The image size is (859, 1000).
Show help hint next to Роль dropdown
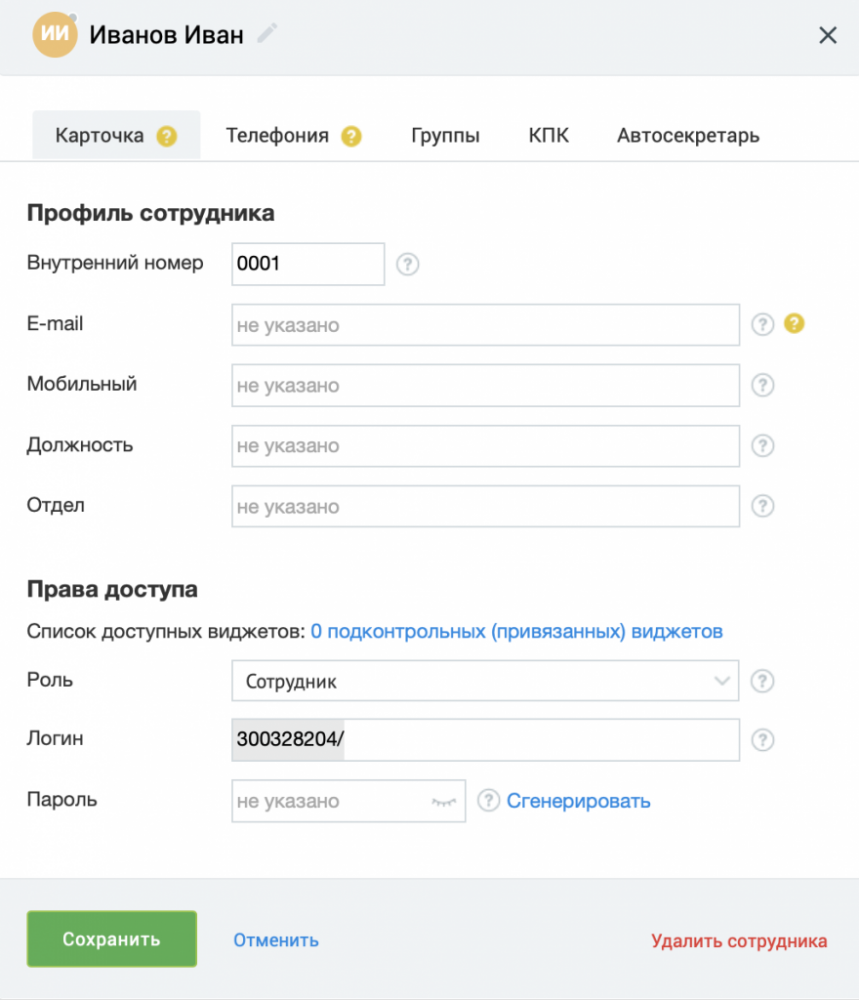point(763,681)
